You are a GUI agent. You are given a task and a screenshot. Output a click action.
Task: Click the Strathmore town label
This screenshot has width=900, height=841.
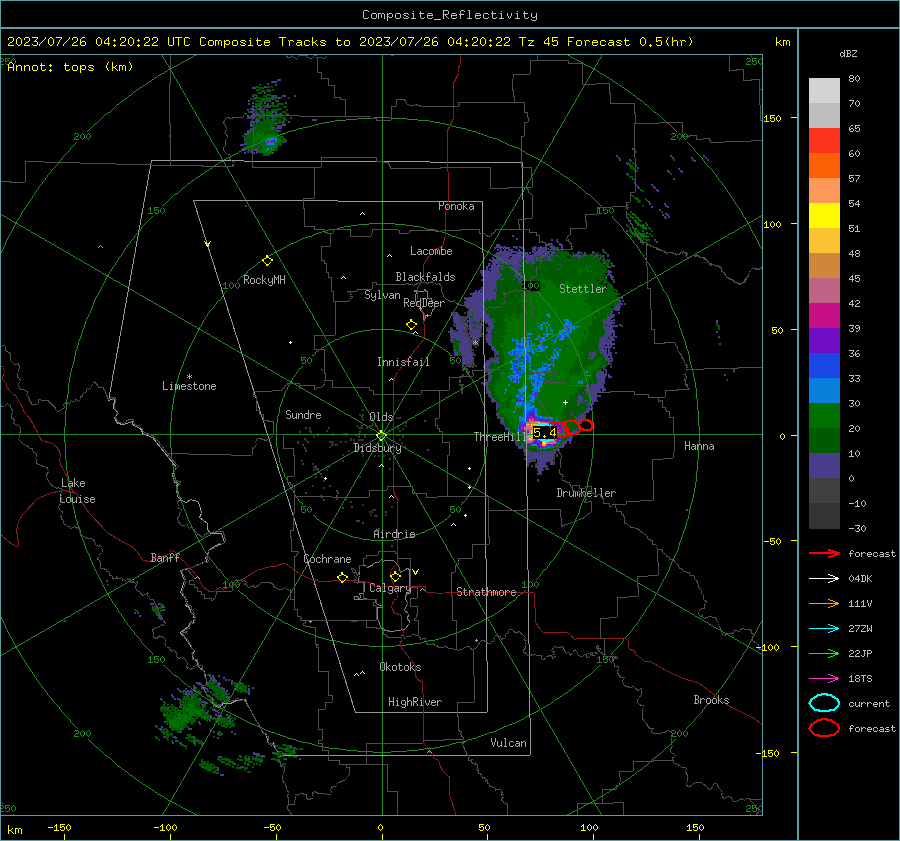pos(486,592)
